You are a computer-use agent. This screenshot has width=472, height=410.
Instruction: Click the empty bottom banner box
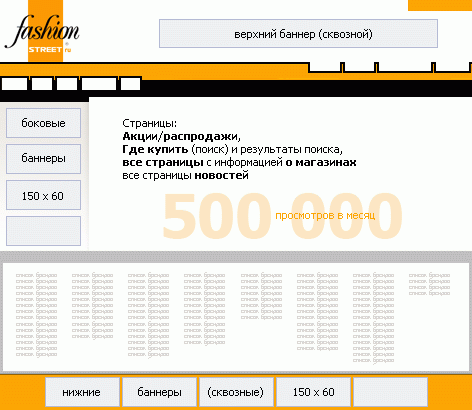[x=390, y=392]
